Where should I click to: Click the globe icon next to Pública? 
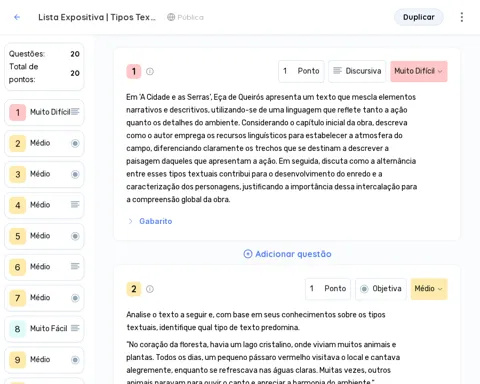pyautogui.click(x=171, y=17)
